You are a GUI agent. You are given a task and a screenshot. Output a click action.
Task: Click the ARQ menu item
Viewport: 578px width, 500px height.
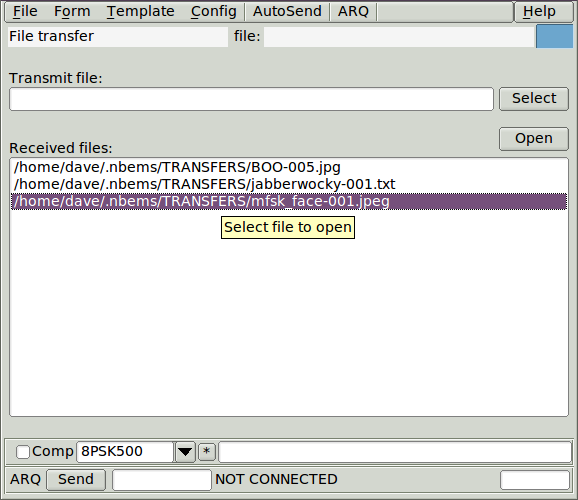point(353,11)
